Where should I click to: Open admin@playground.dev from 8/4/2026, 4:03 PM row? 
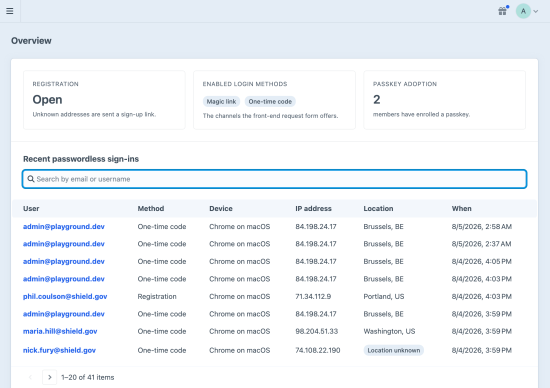(x=64, y=279)
